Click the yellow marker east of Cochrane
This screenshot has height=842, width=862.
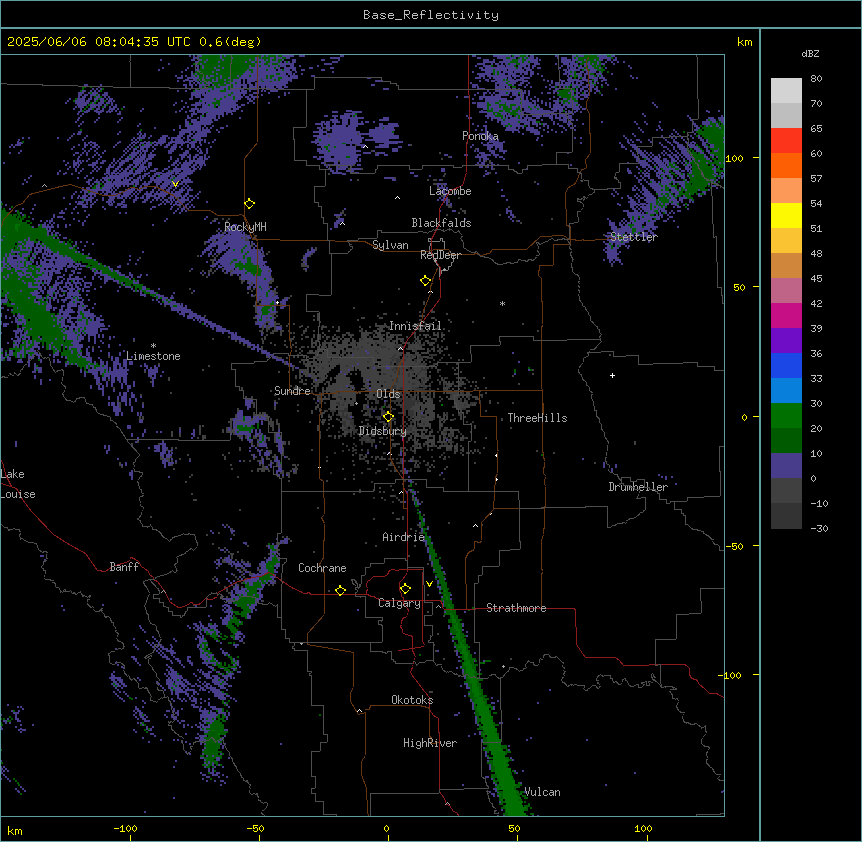340,590
